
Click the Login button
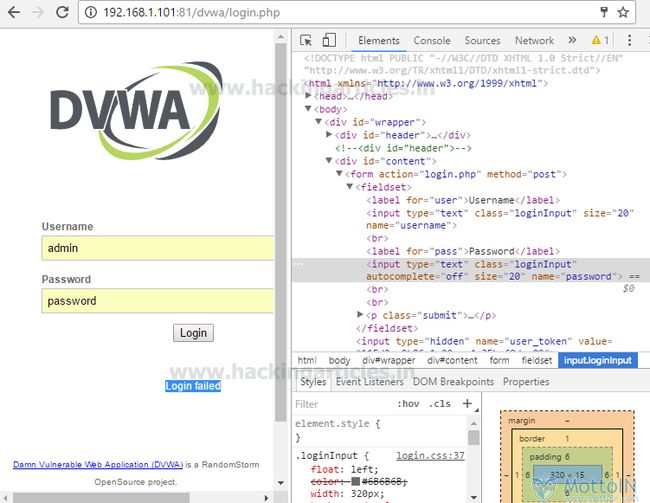pyautogui.click(x=193, y=333)
